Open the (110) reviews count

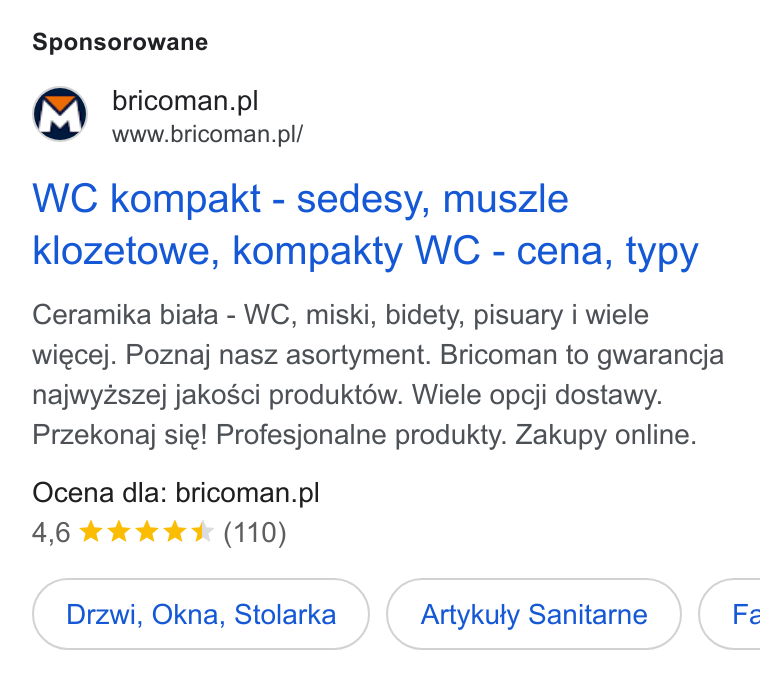(x=255, y=533)
